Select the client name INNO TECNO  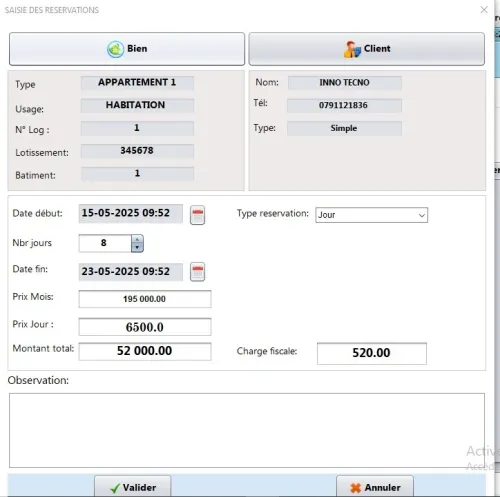[344, 83]
